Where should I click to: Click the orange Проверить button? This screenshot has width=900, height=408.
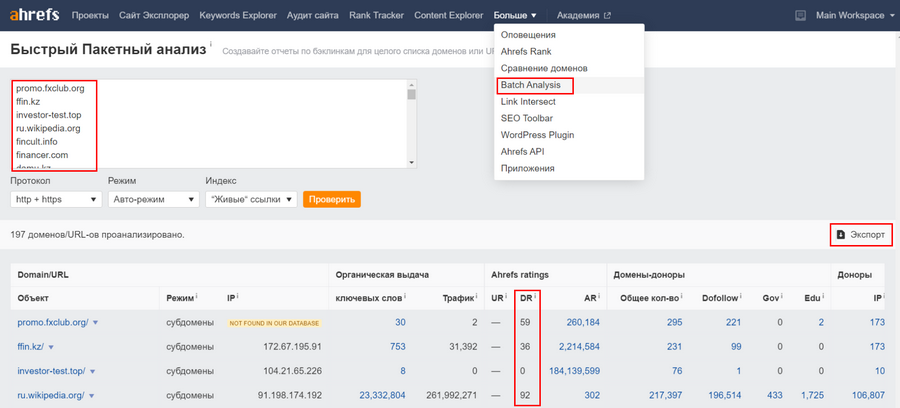pyautogui.click(x=332, y=200)
